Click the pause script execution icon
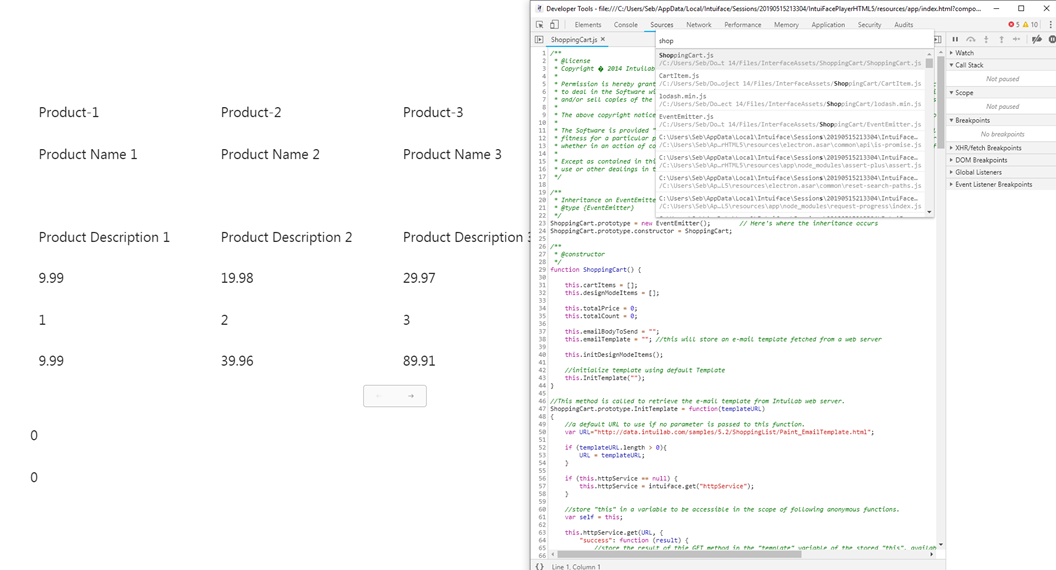Image resolution: width=1056 pixels, height=570 pixels. click(955, 39)
